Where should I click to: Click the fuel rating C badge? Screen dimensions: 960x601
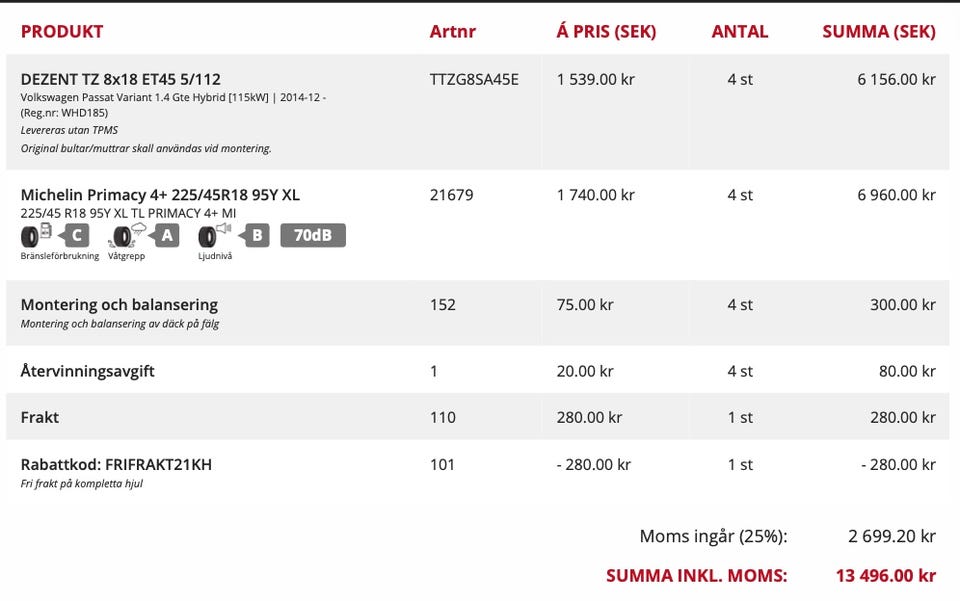click(x=74, y=236)
